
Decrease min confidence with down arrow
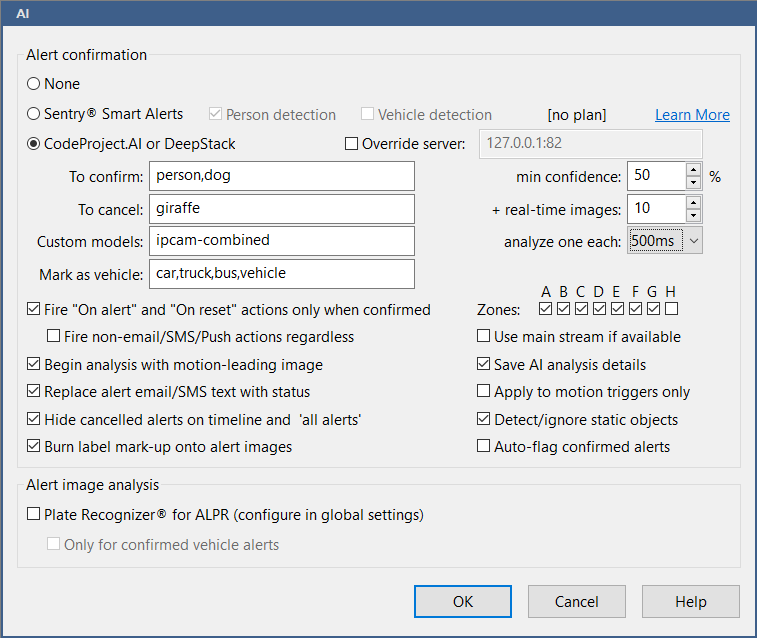click(x=693, y=182)
